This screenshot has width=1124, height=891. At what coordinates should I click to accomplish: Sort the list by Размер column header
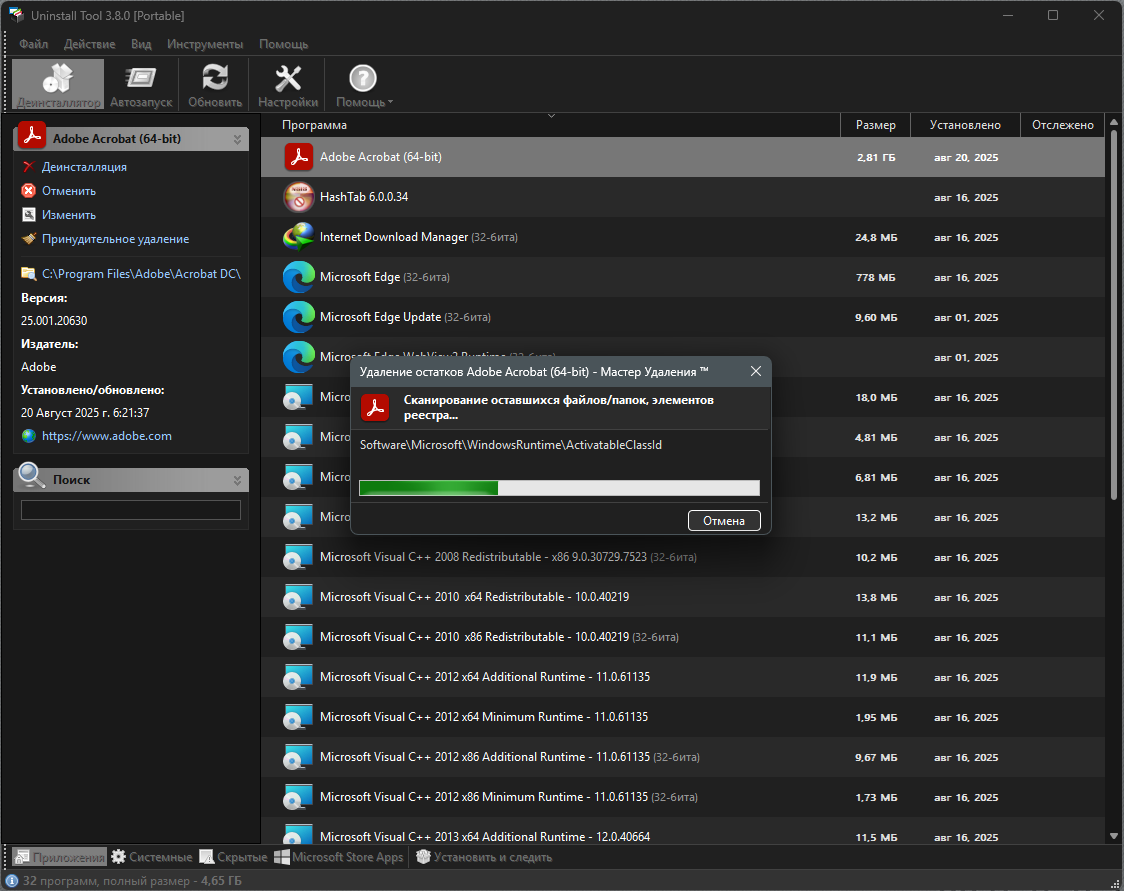pyautogui.click(x=875, y=125)
